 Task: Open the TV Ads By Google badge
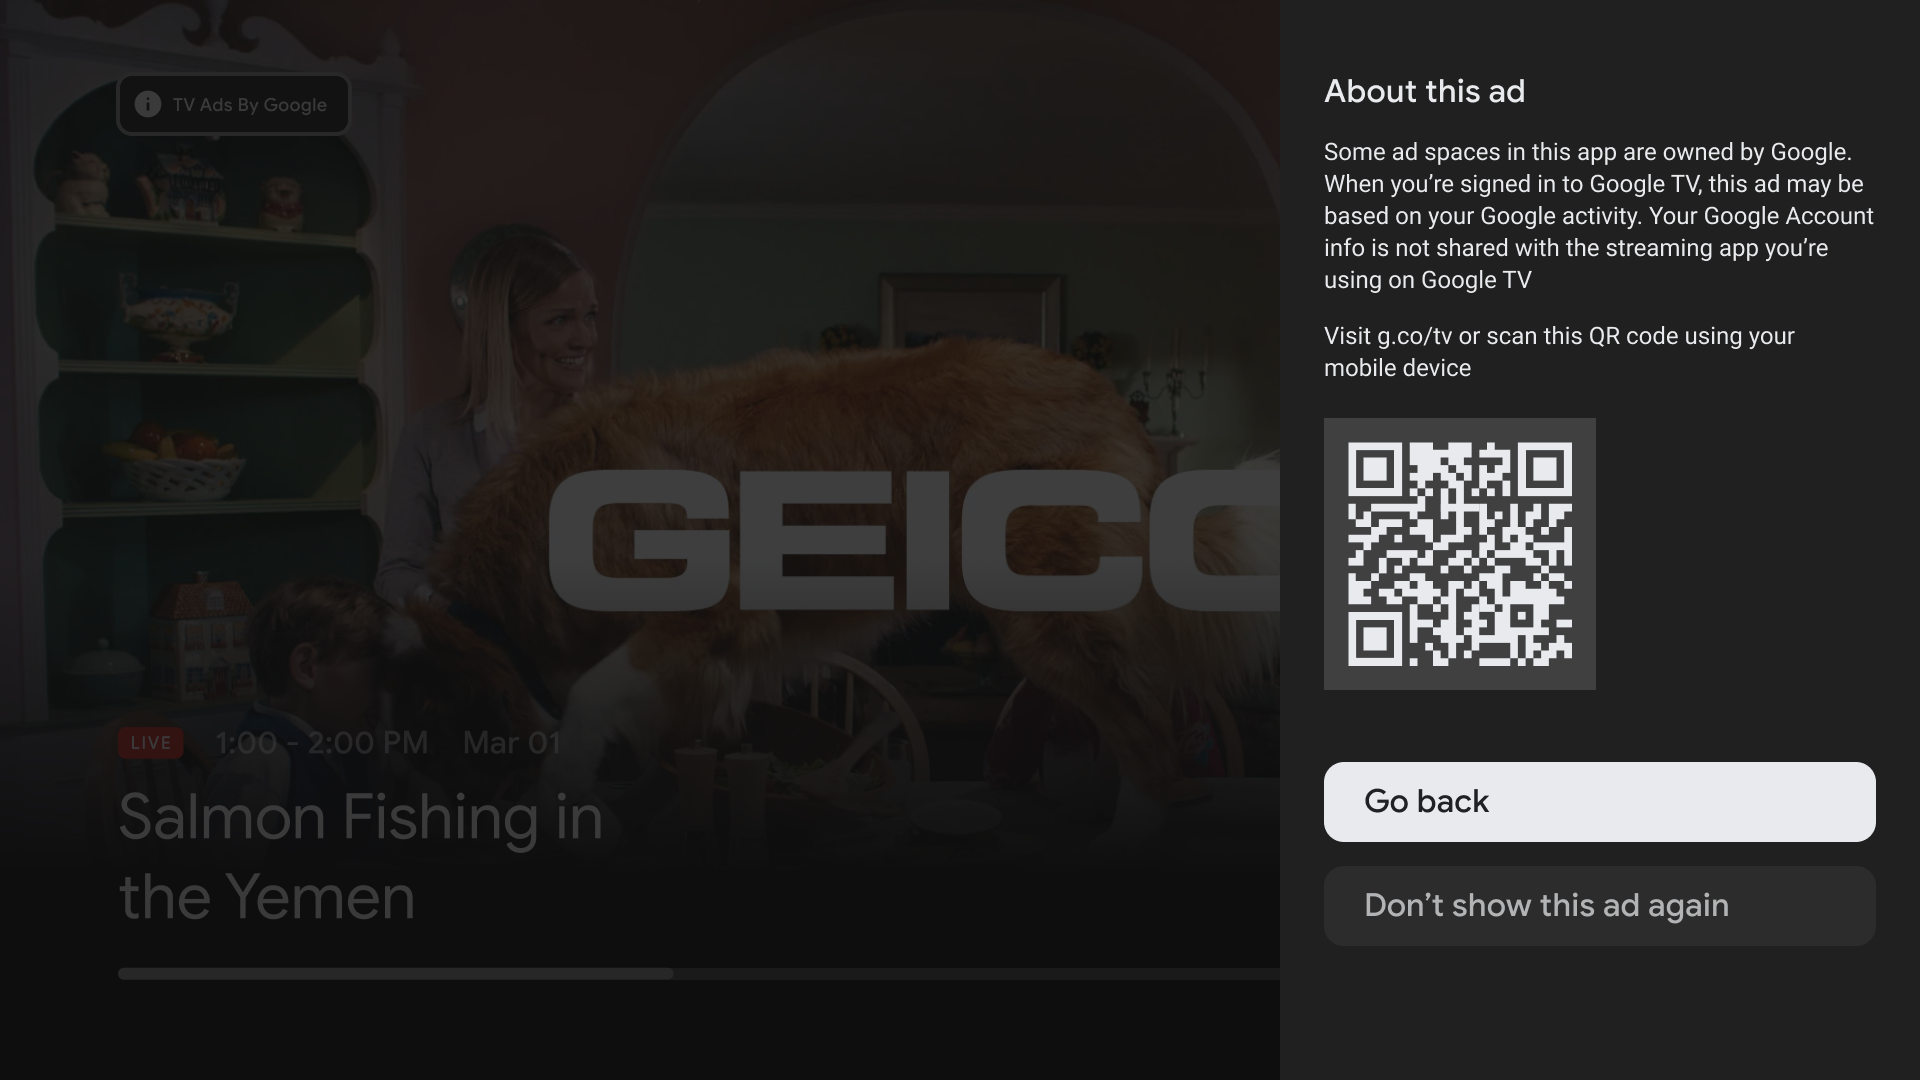[233, 104]
